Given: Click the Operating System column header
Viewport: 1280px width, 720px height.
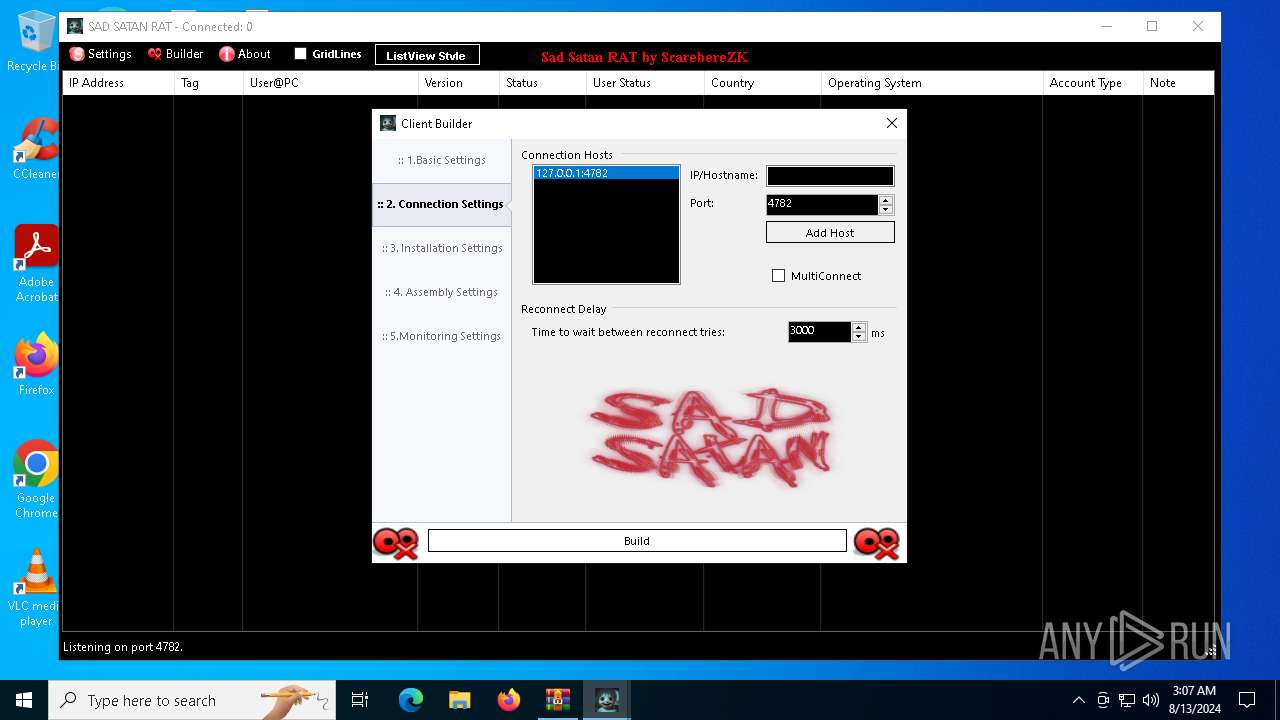Looking at the screenshot, I should pyautogui.click(x=932, y=83).
